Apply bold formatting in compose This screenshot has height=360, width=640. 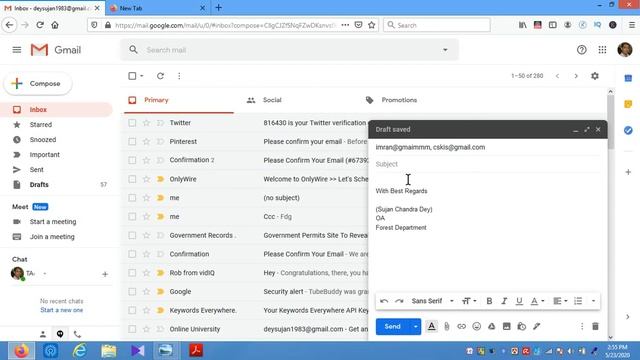tap(489, 301)
